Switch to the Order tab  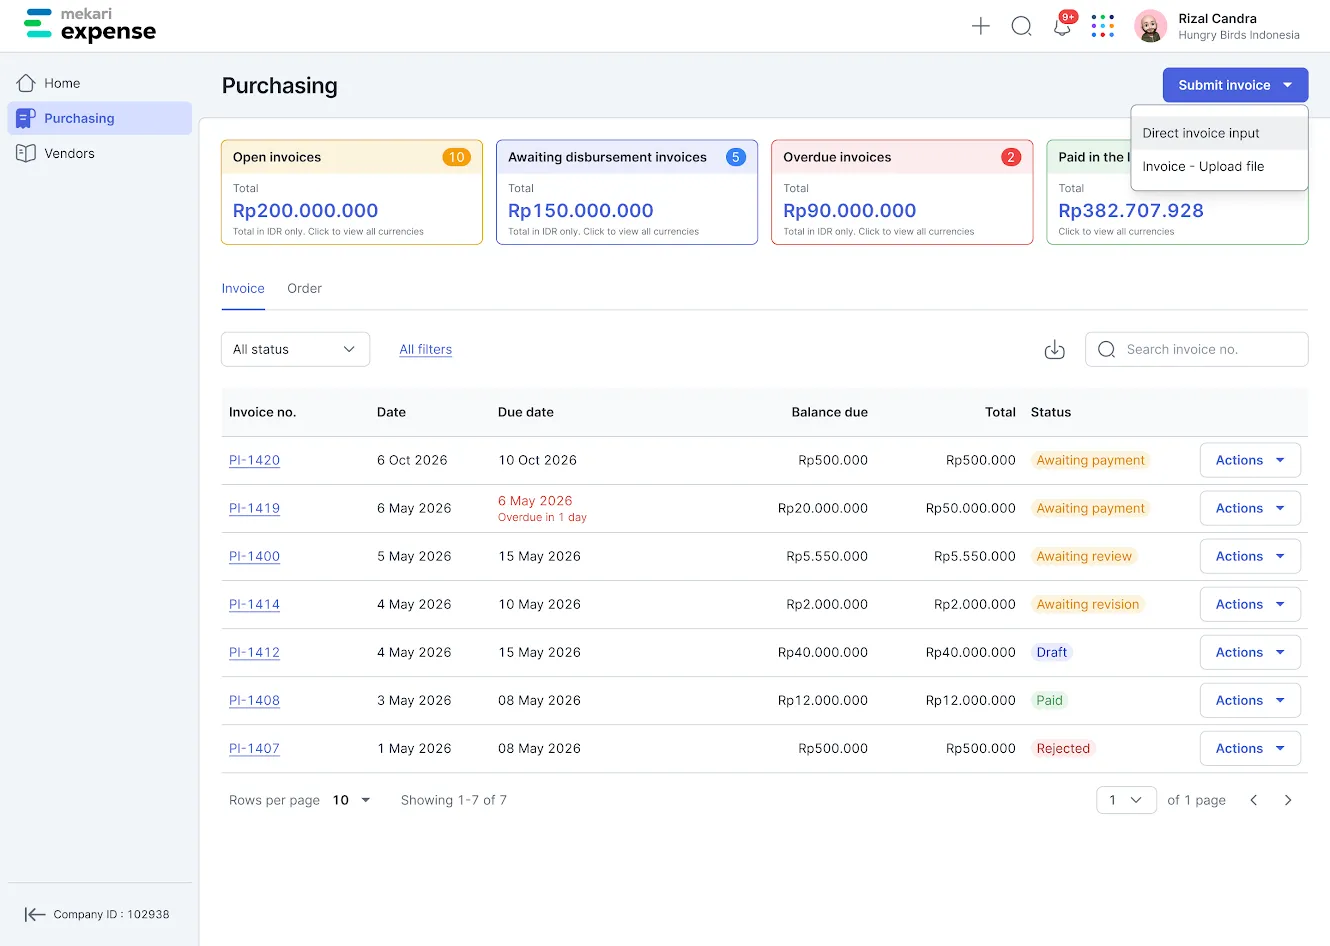point(304,288)
